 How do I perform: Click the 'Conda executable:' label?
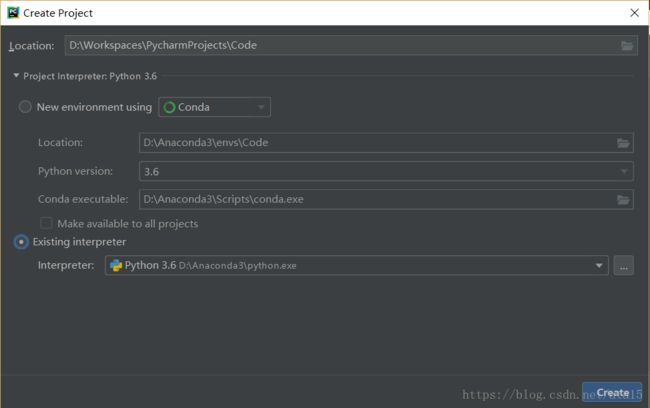pos(83,199)
